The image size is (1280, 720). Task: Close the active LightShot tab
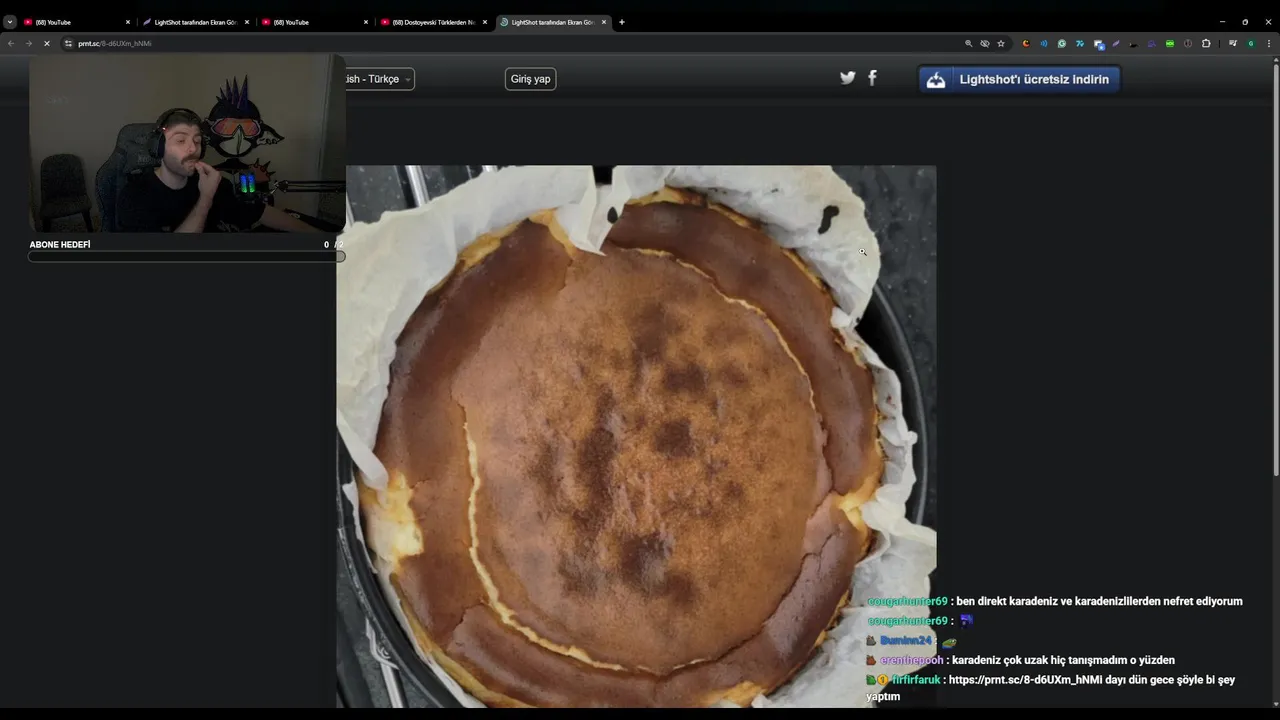tap(604, 22)
